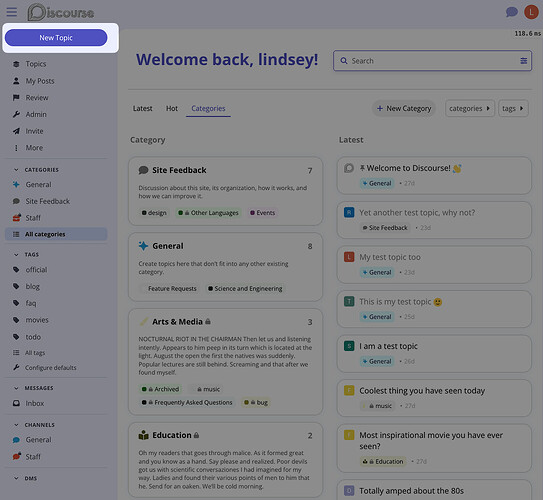Image resolution: width=543 pixels, height=500 pixels.
Task: Click the Admin wrench icon in the sidebar
Action: 16,114
